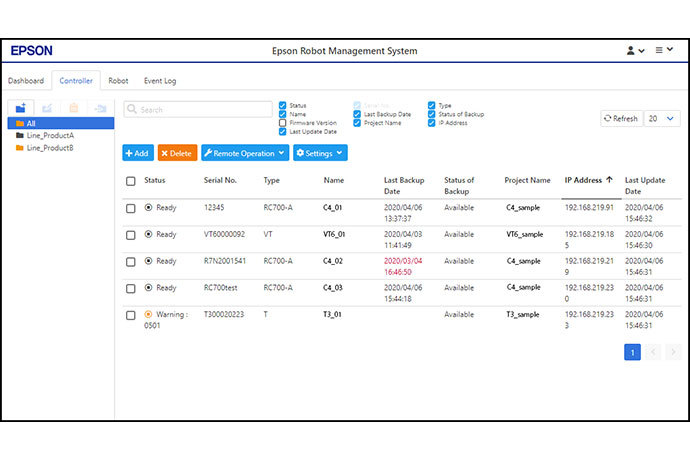Toggle the Status of Backup column checkbox
690x460 pixels.
click(431, 114)
